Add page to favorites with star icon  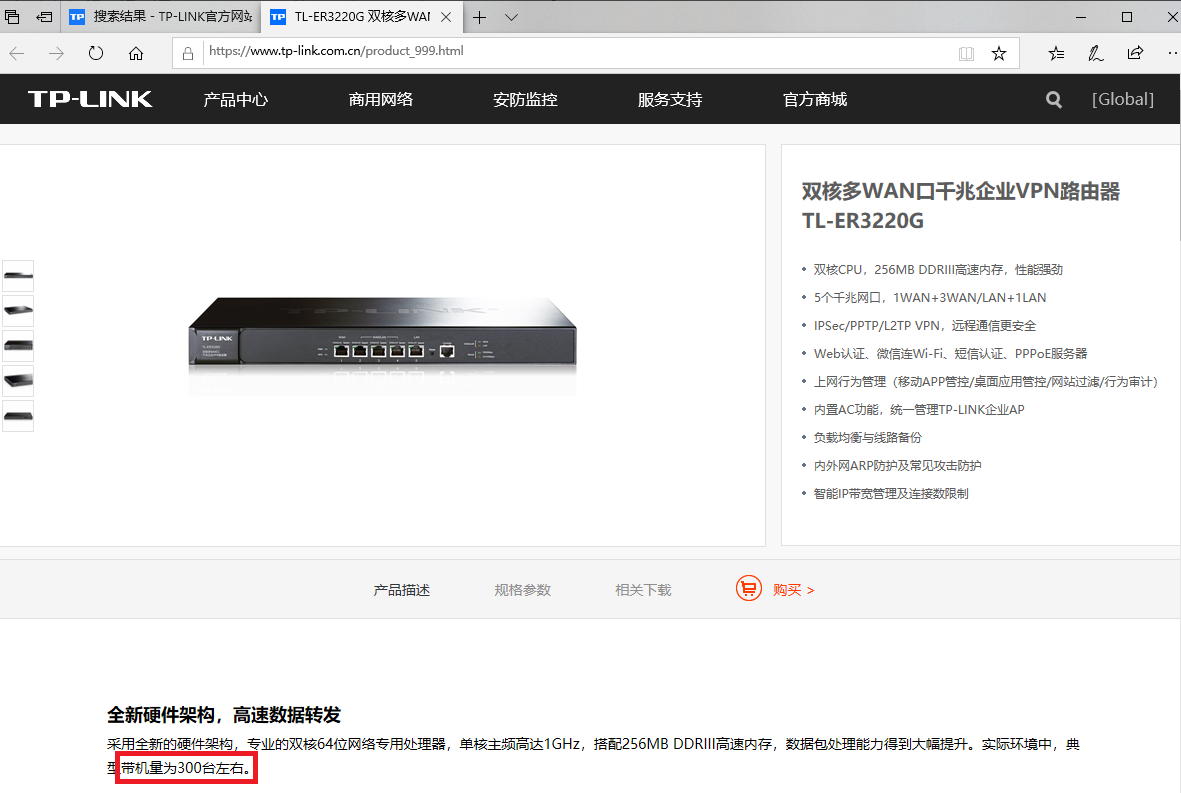tap(999, 53)
